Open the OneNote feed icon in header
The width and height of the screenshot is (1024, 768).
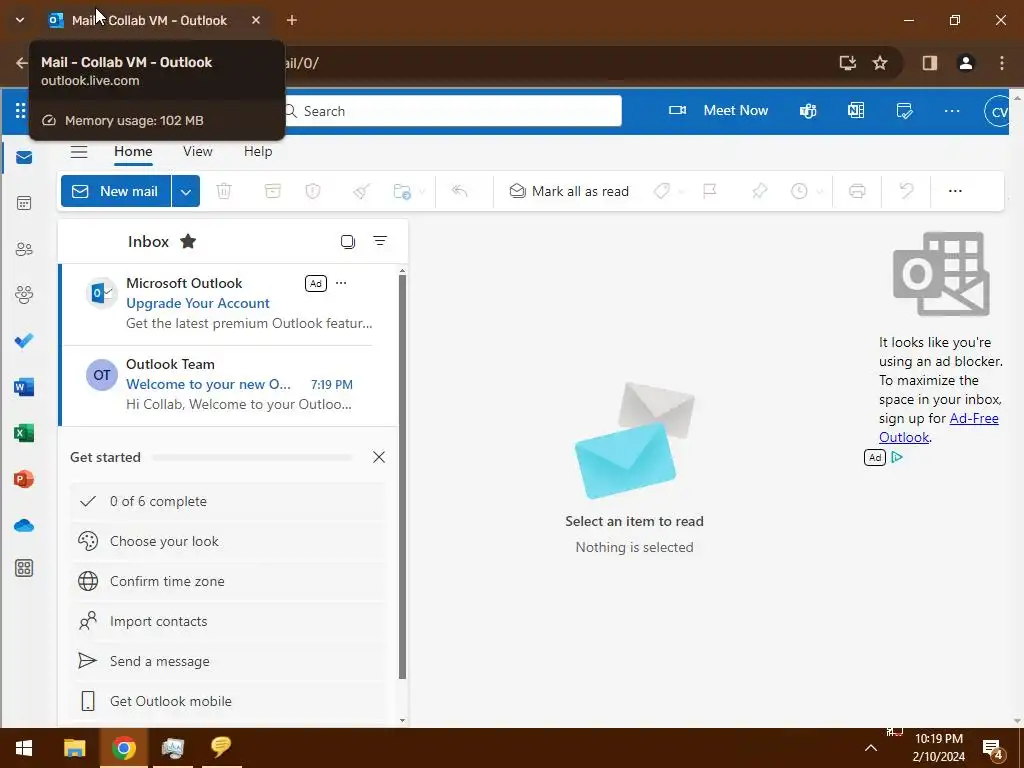[x=856, y=110]
